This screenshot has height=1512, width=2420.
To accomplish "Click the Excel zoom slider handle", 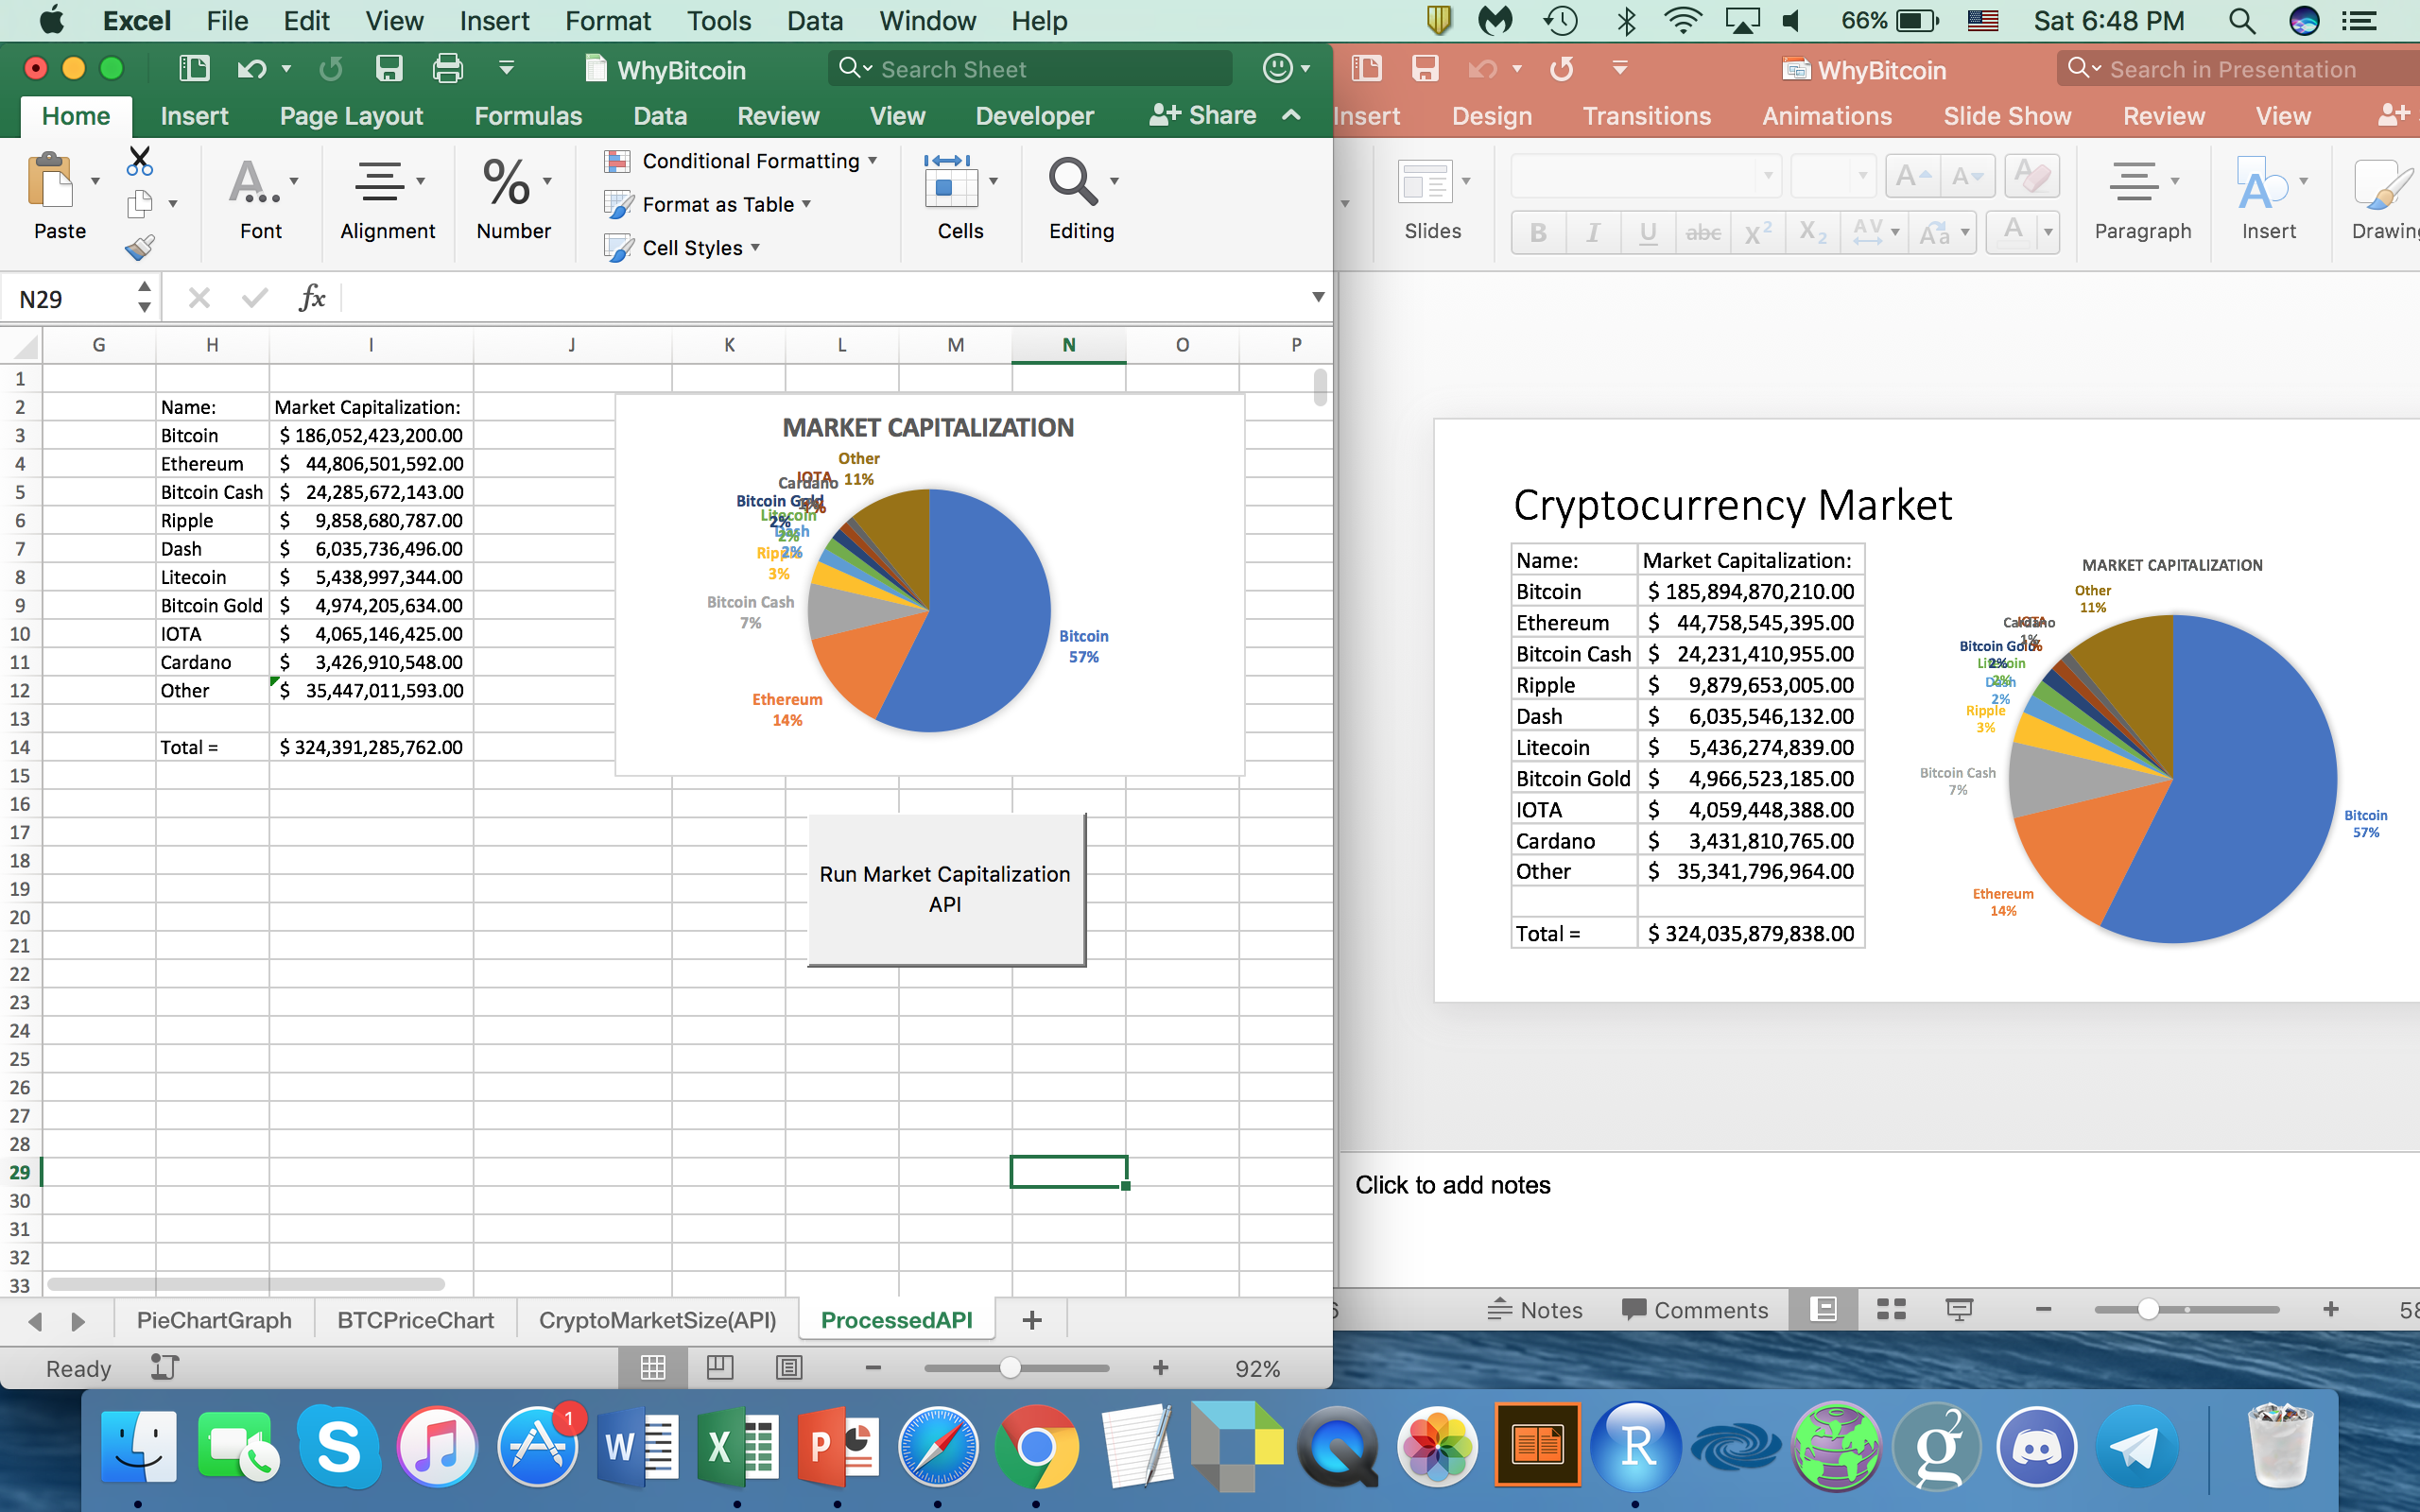I will pos(1010,1367).
